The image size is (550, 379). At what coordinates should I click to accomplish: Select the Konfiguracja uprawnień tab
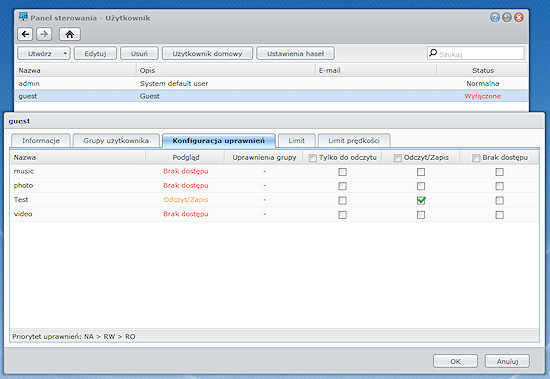219,141
